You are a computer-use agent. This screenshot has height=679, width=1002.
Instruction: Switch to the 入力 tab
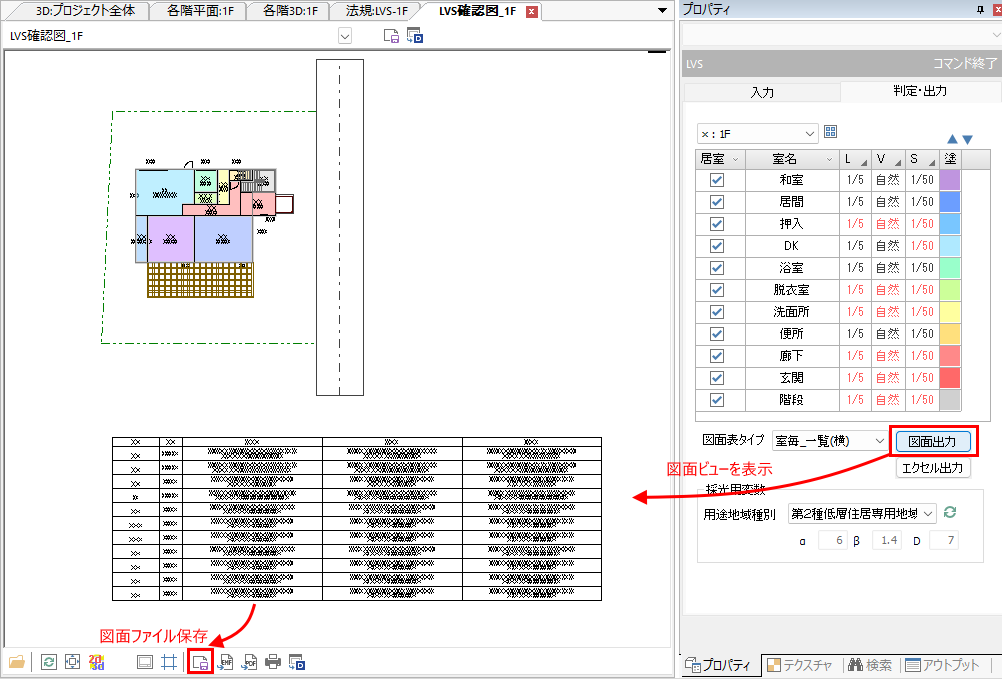click(762, 92)
